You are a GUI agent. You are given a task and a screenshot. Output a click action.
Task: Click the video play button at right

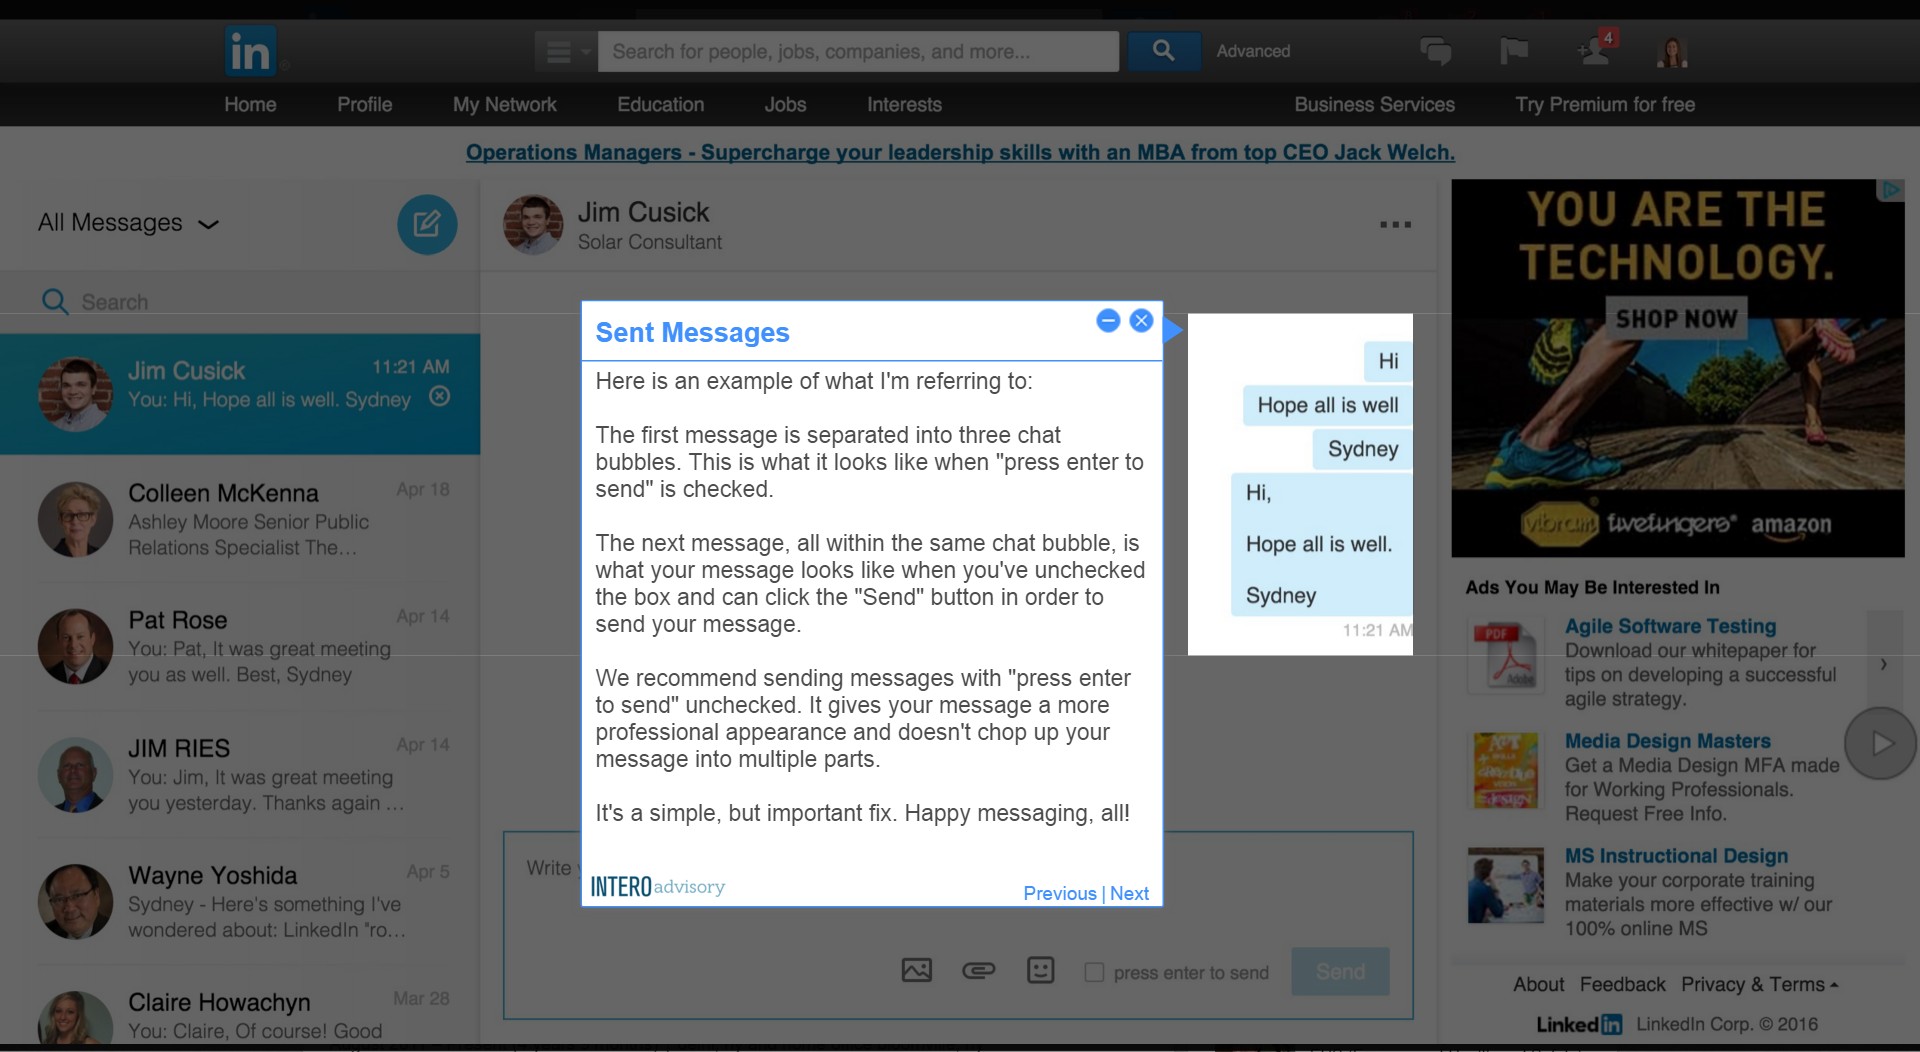[1880, 743]
